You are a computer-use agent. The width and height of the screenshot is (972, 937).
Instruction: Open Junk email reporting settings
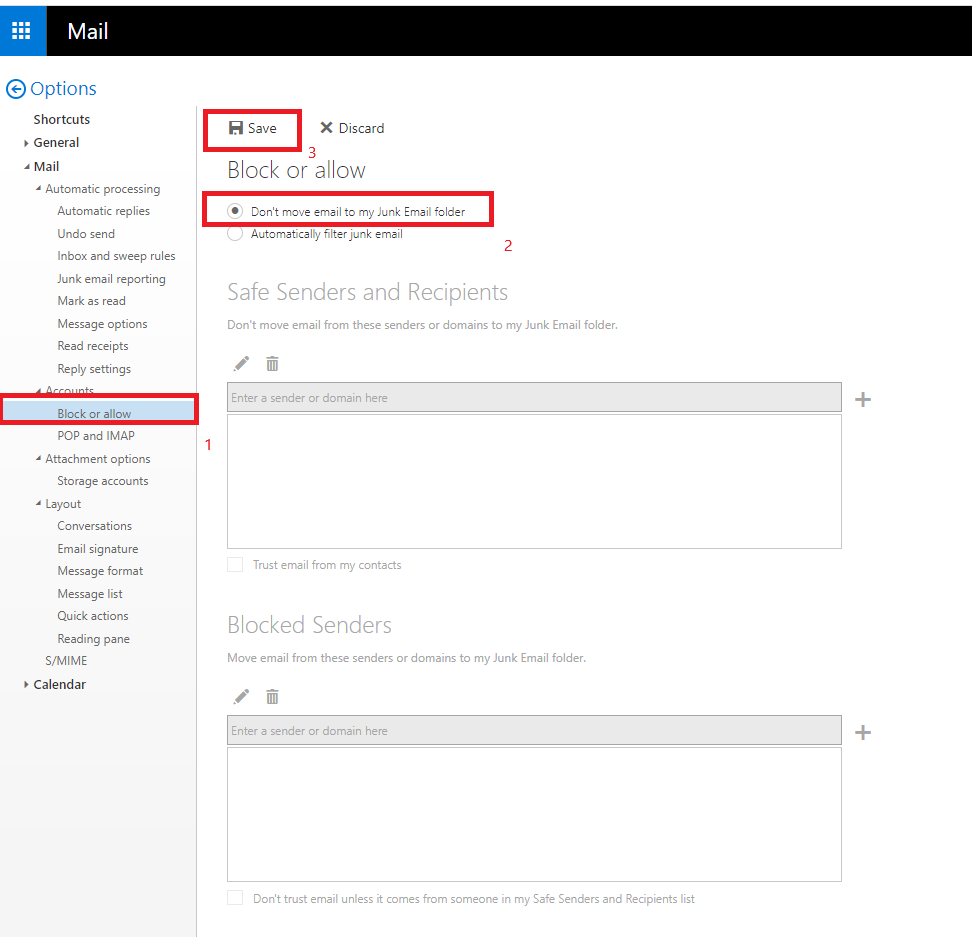coord(111,279)
